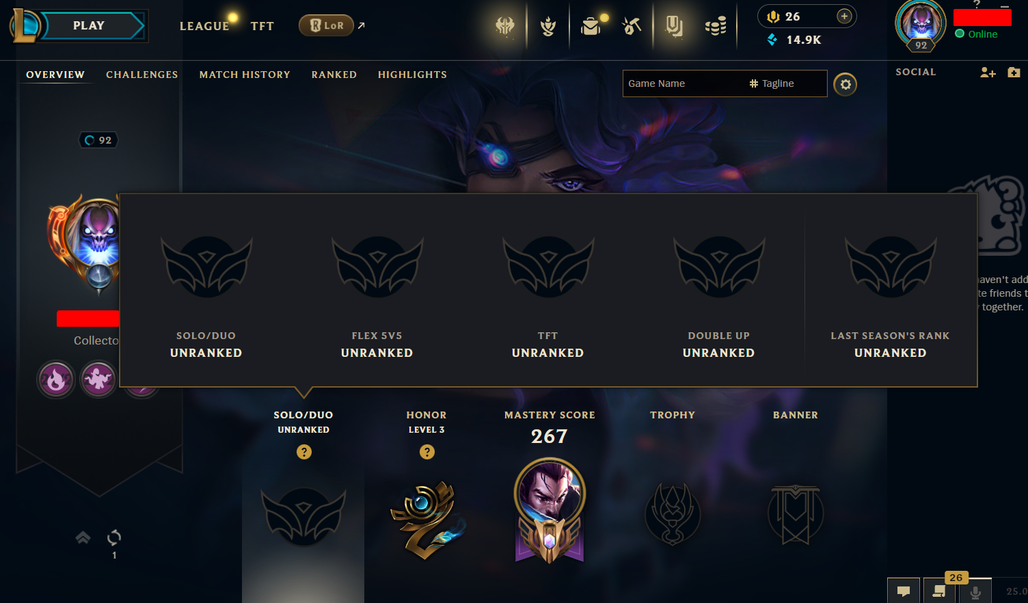Click Solo/Duo question mark help icon
The width and height of the screenshot is (1028, 603).
(x=304, y=452)
